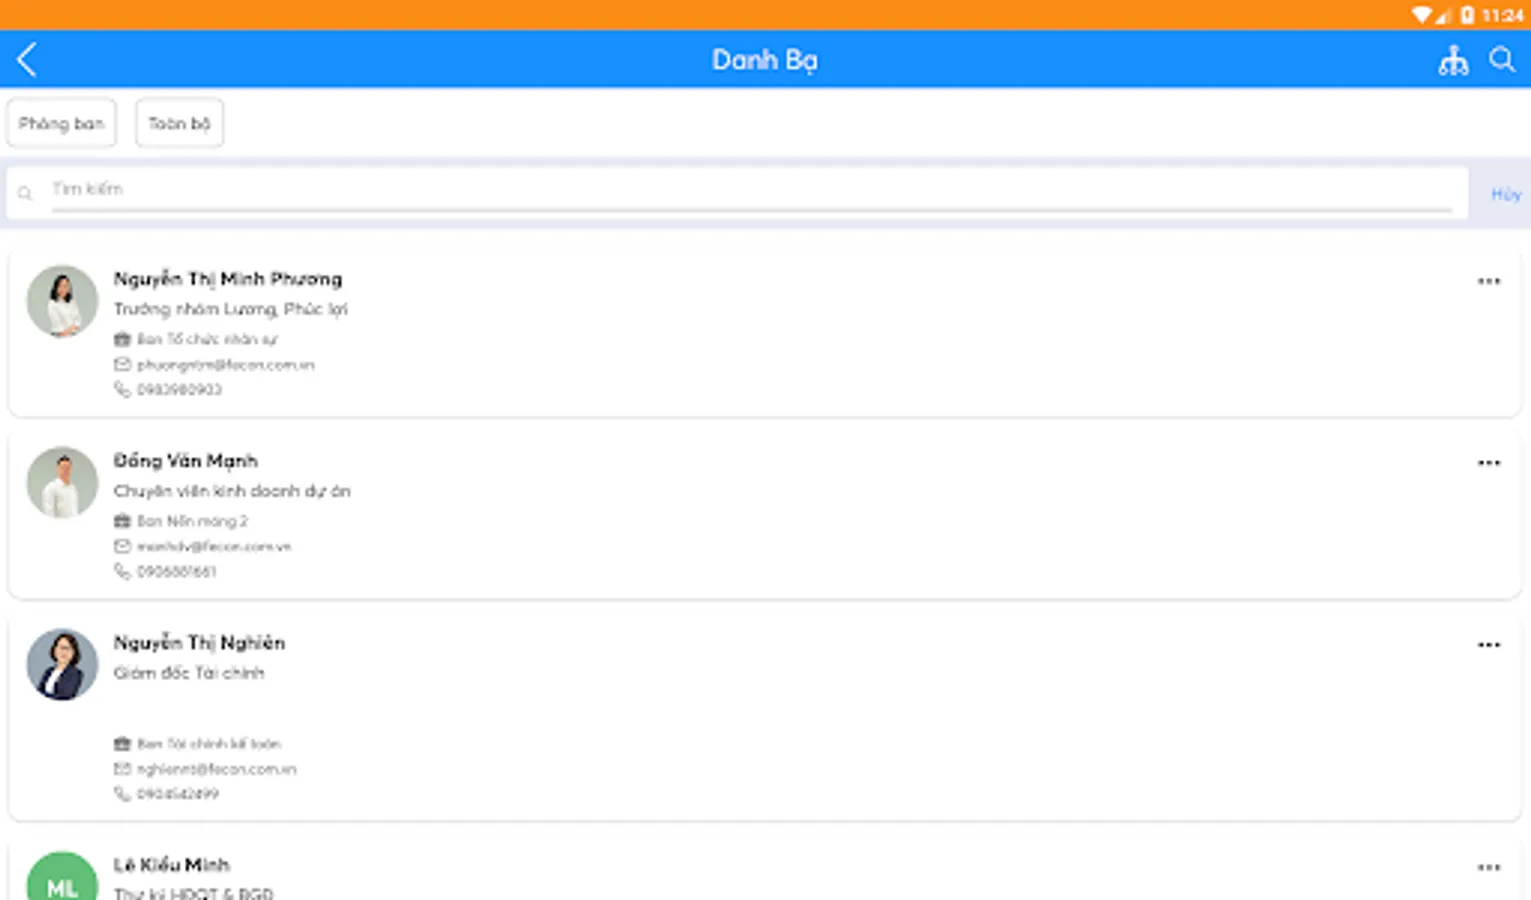Open Nguyễn Thị Nghiên's avatar photo

click(62, 665)
